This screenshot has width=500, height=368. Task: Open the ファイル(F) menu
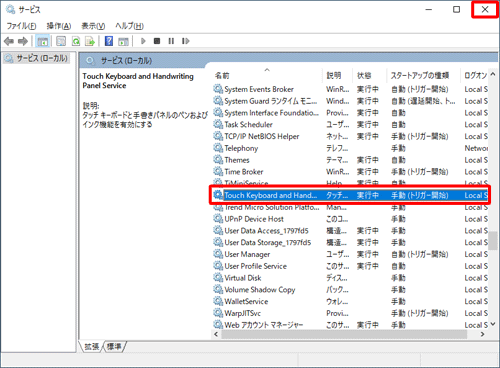click(x=21, y=26)
